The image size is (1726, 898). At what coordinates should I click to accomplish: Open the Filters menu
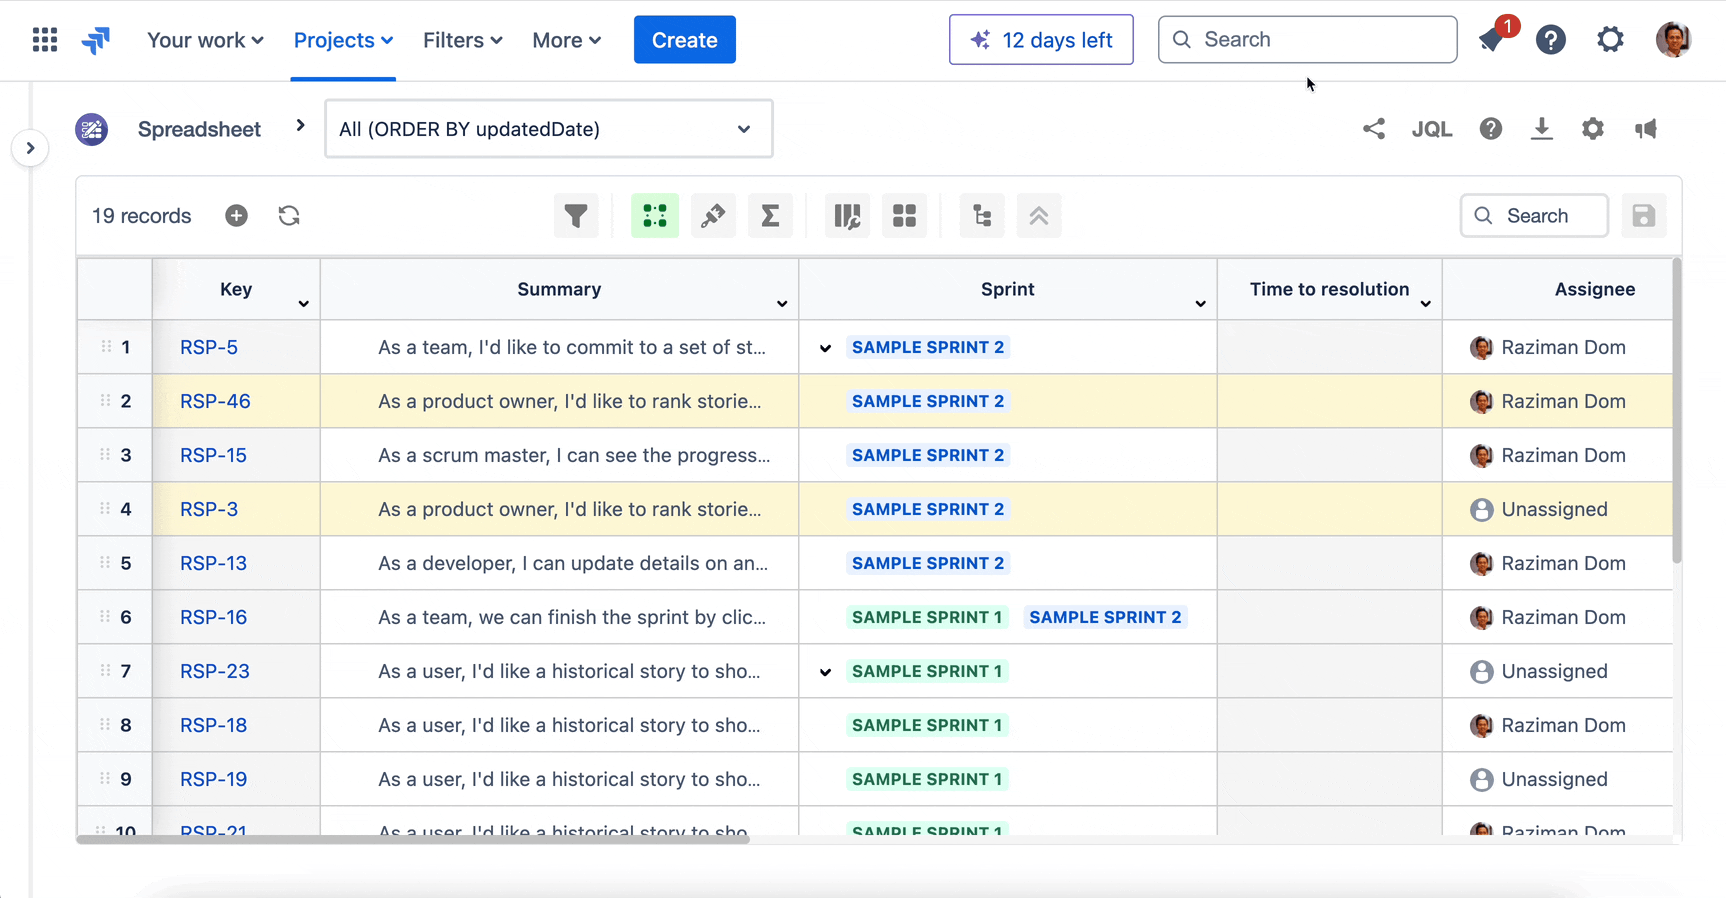(462, 40)
